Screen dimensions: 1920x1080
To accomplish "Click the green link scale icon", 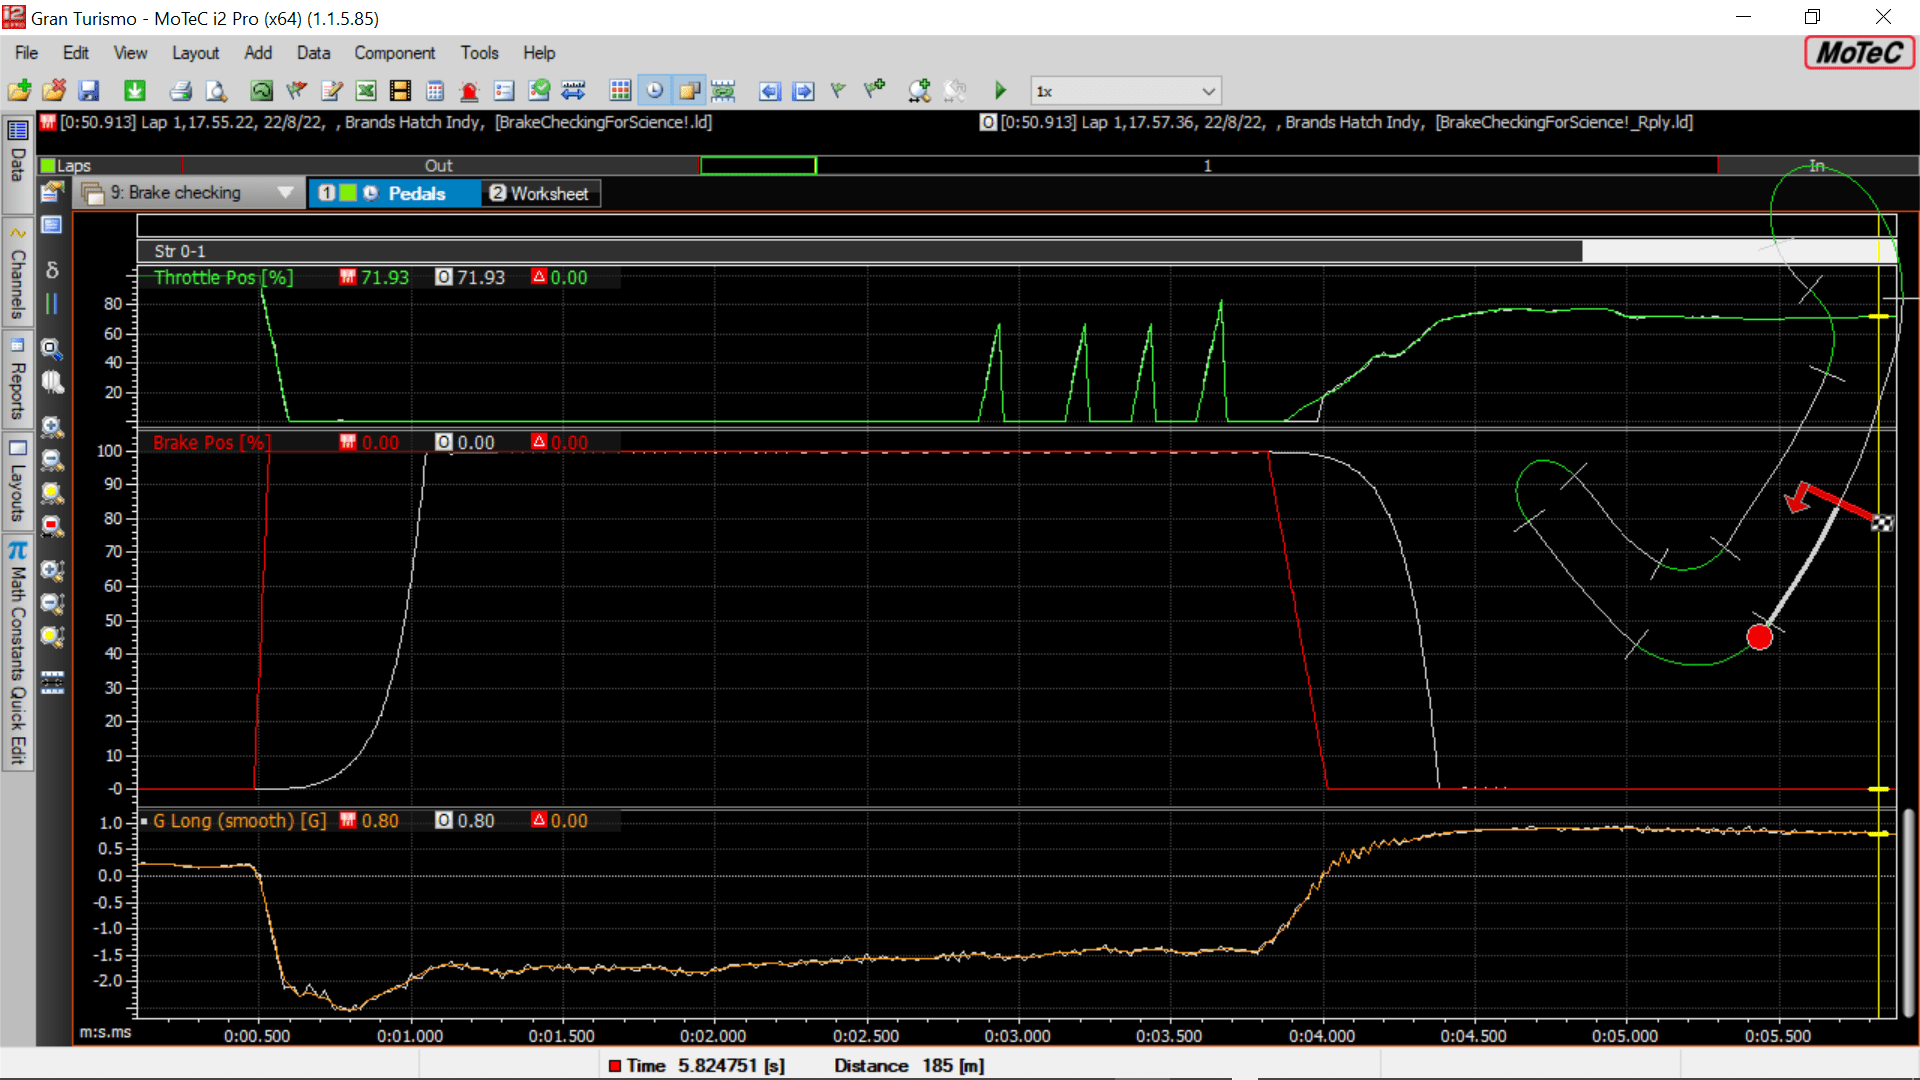I will click(723, 91).
